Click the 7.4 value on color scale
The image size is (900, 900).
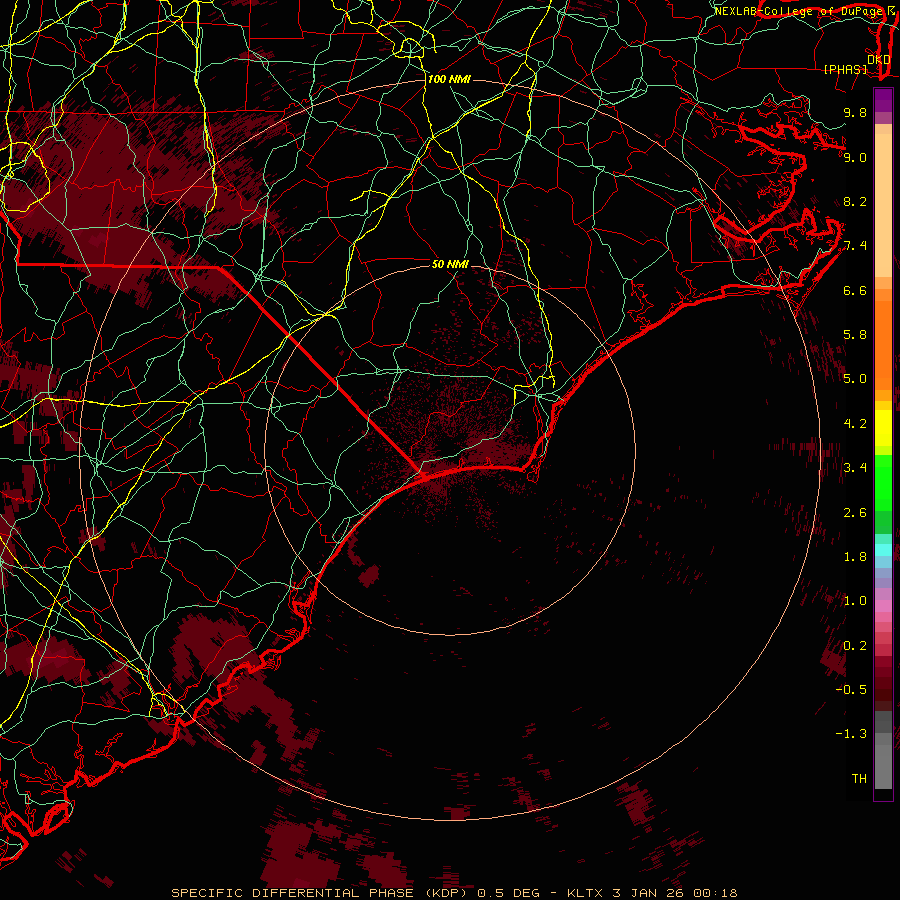pyautogui.click(x=855, y=246)
